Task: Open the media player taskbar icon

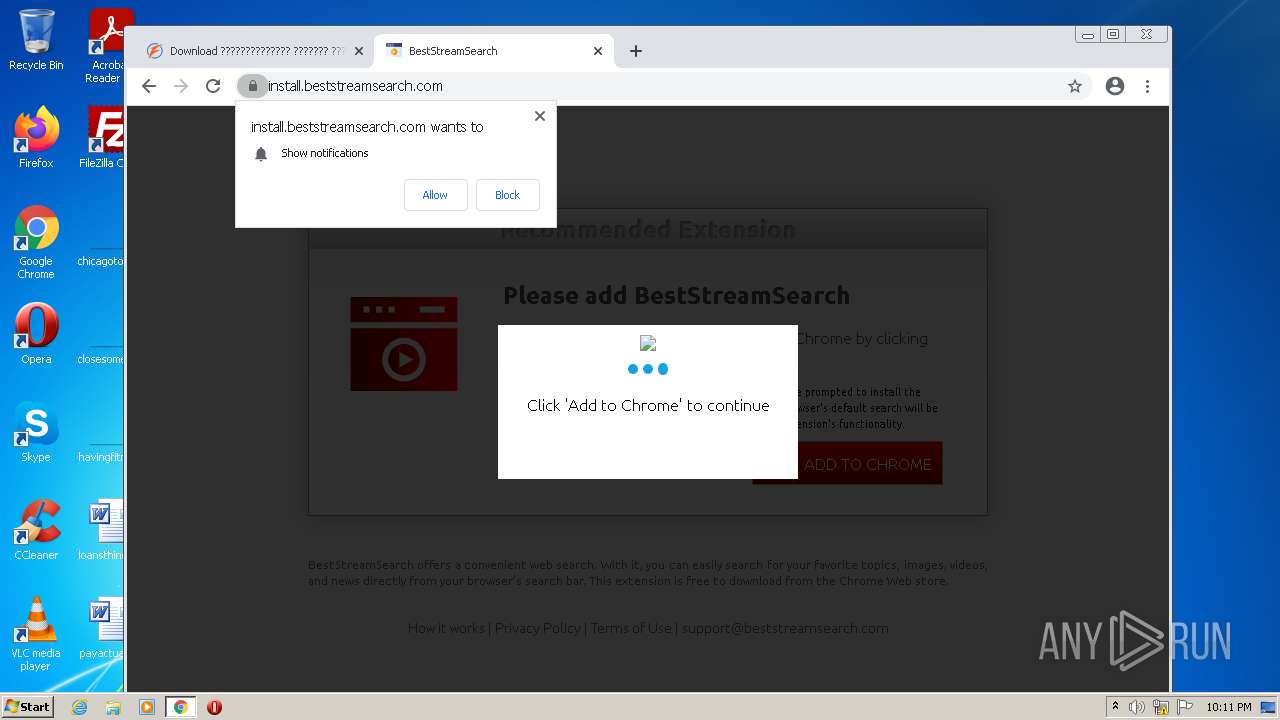Action: [x=147, y=707]
